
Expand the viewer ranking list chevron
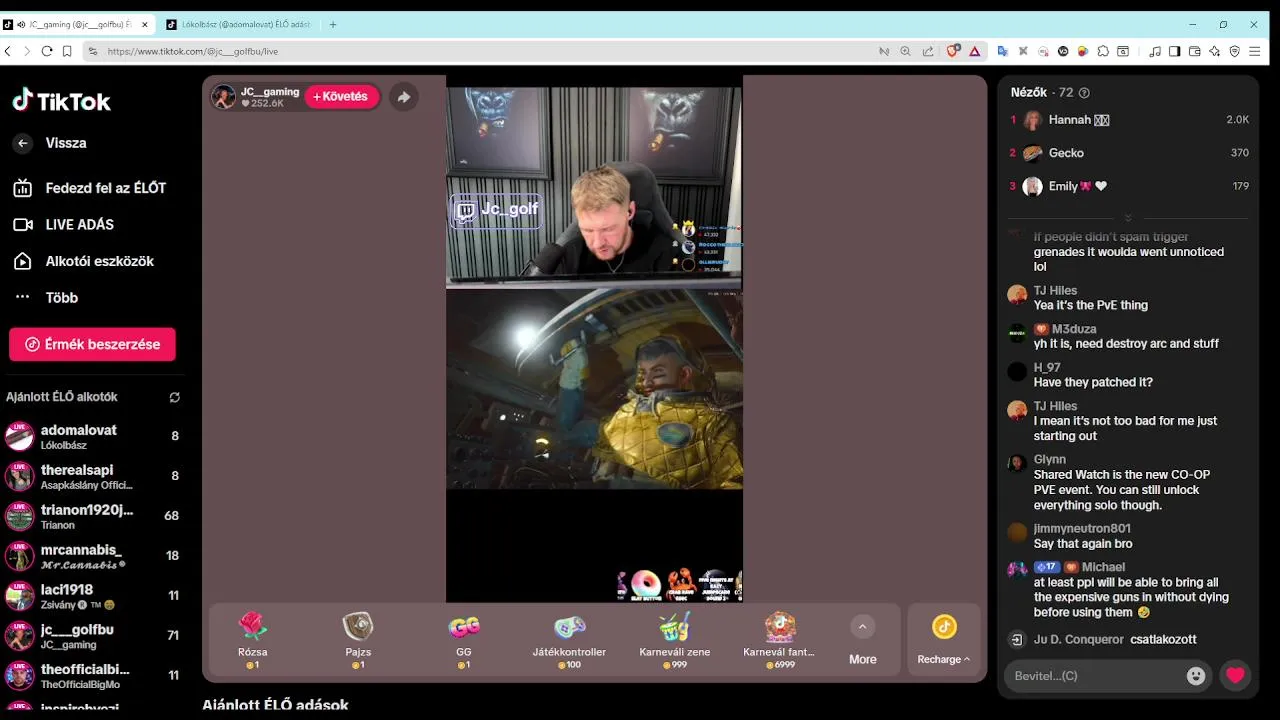(x=1128, y=218)
